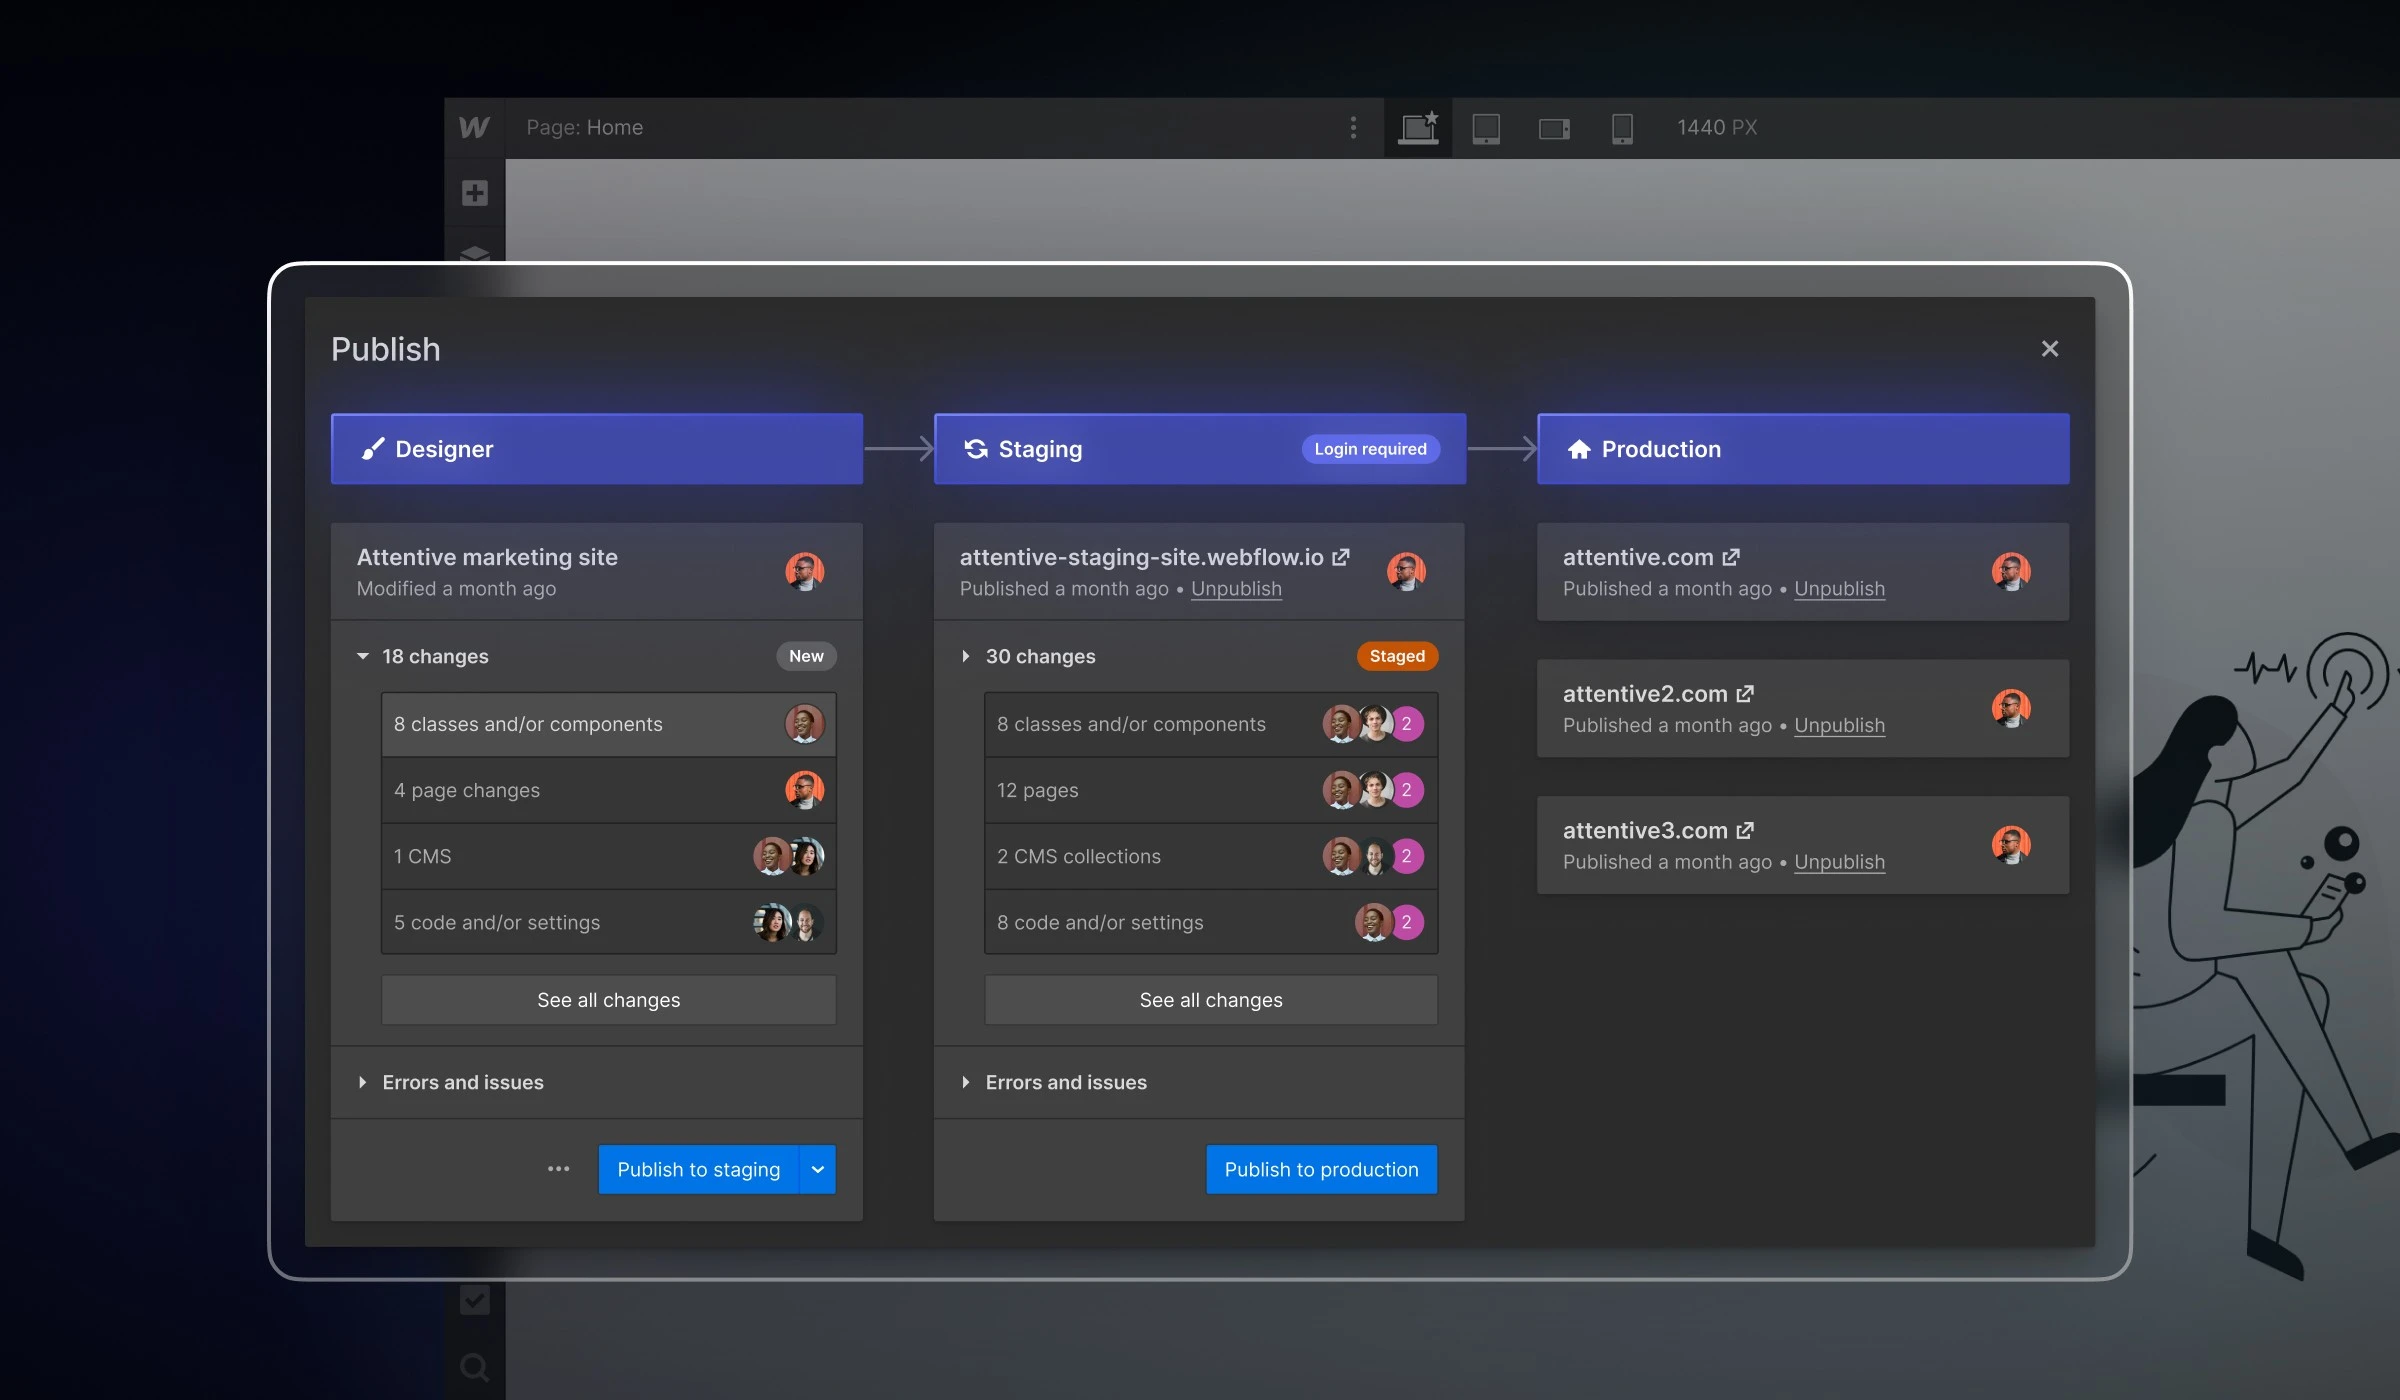This screenshot has width=2400, height=1400.
Task: Click the search icon in the left sidebar
Action: coord(475,1365)
